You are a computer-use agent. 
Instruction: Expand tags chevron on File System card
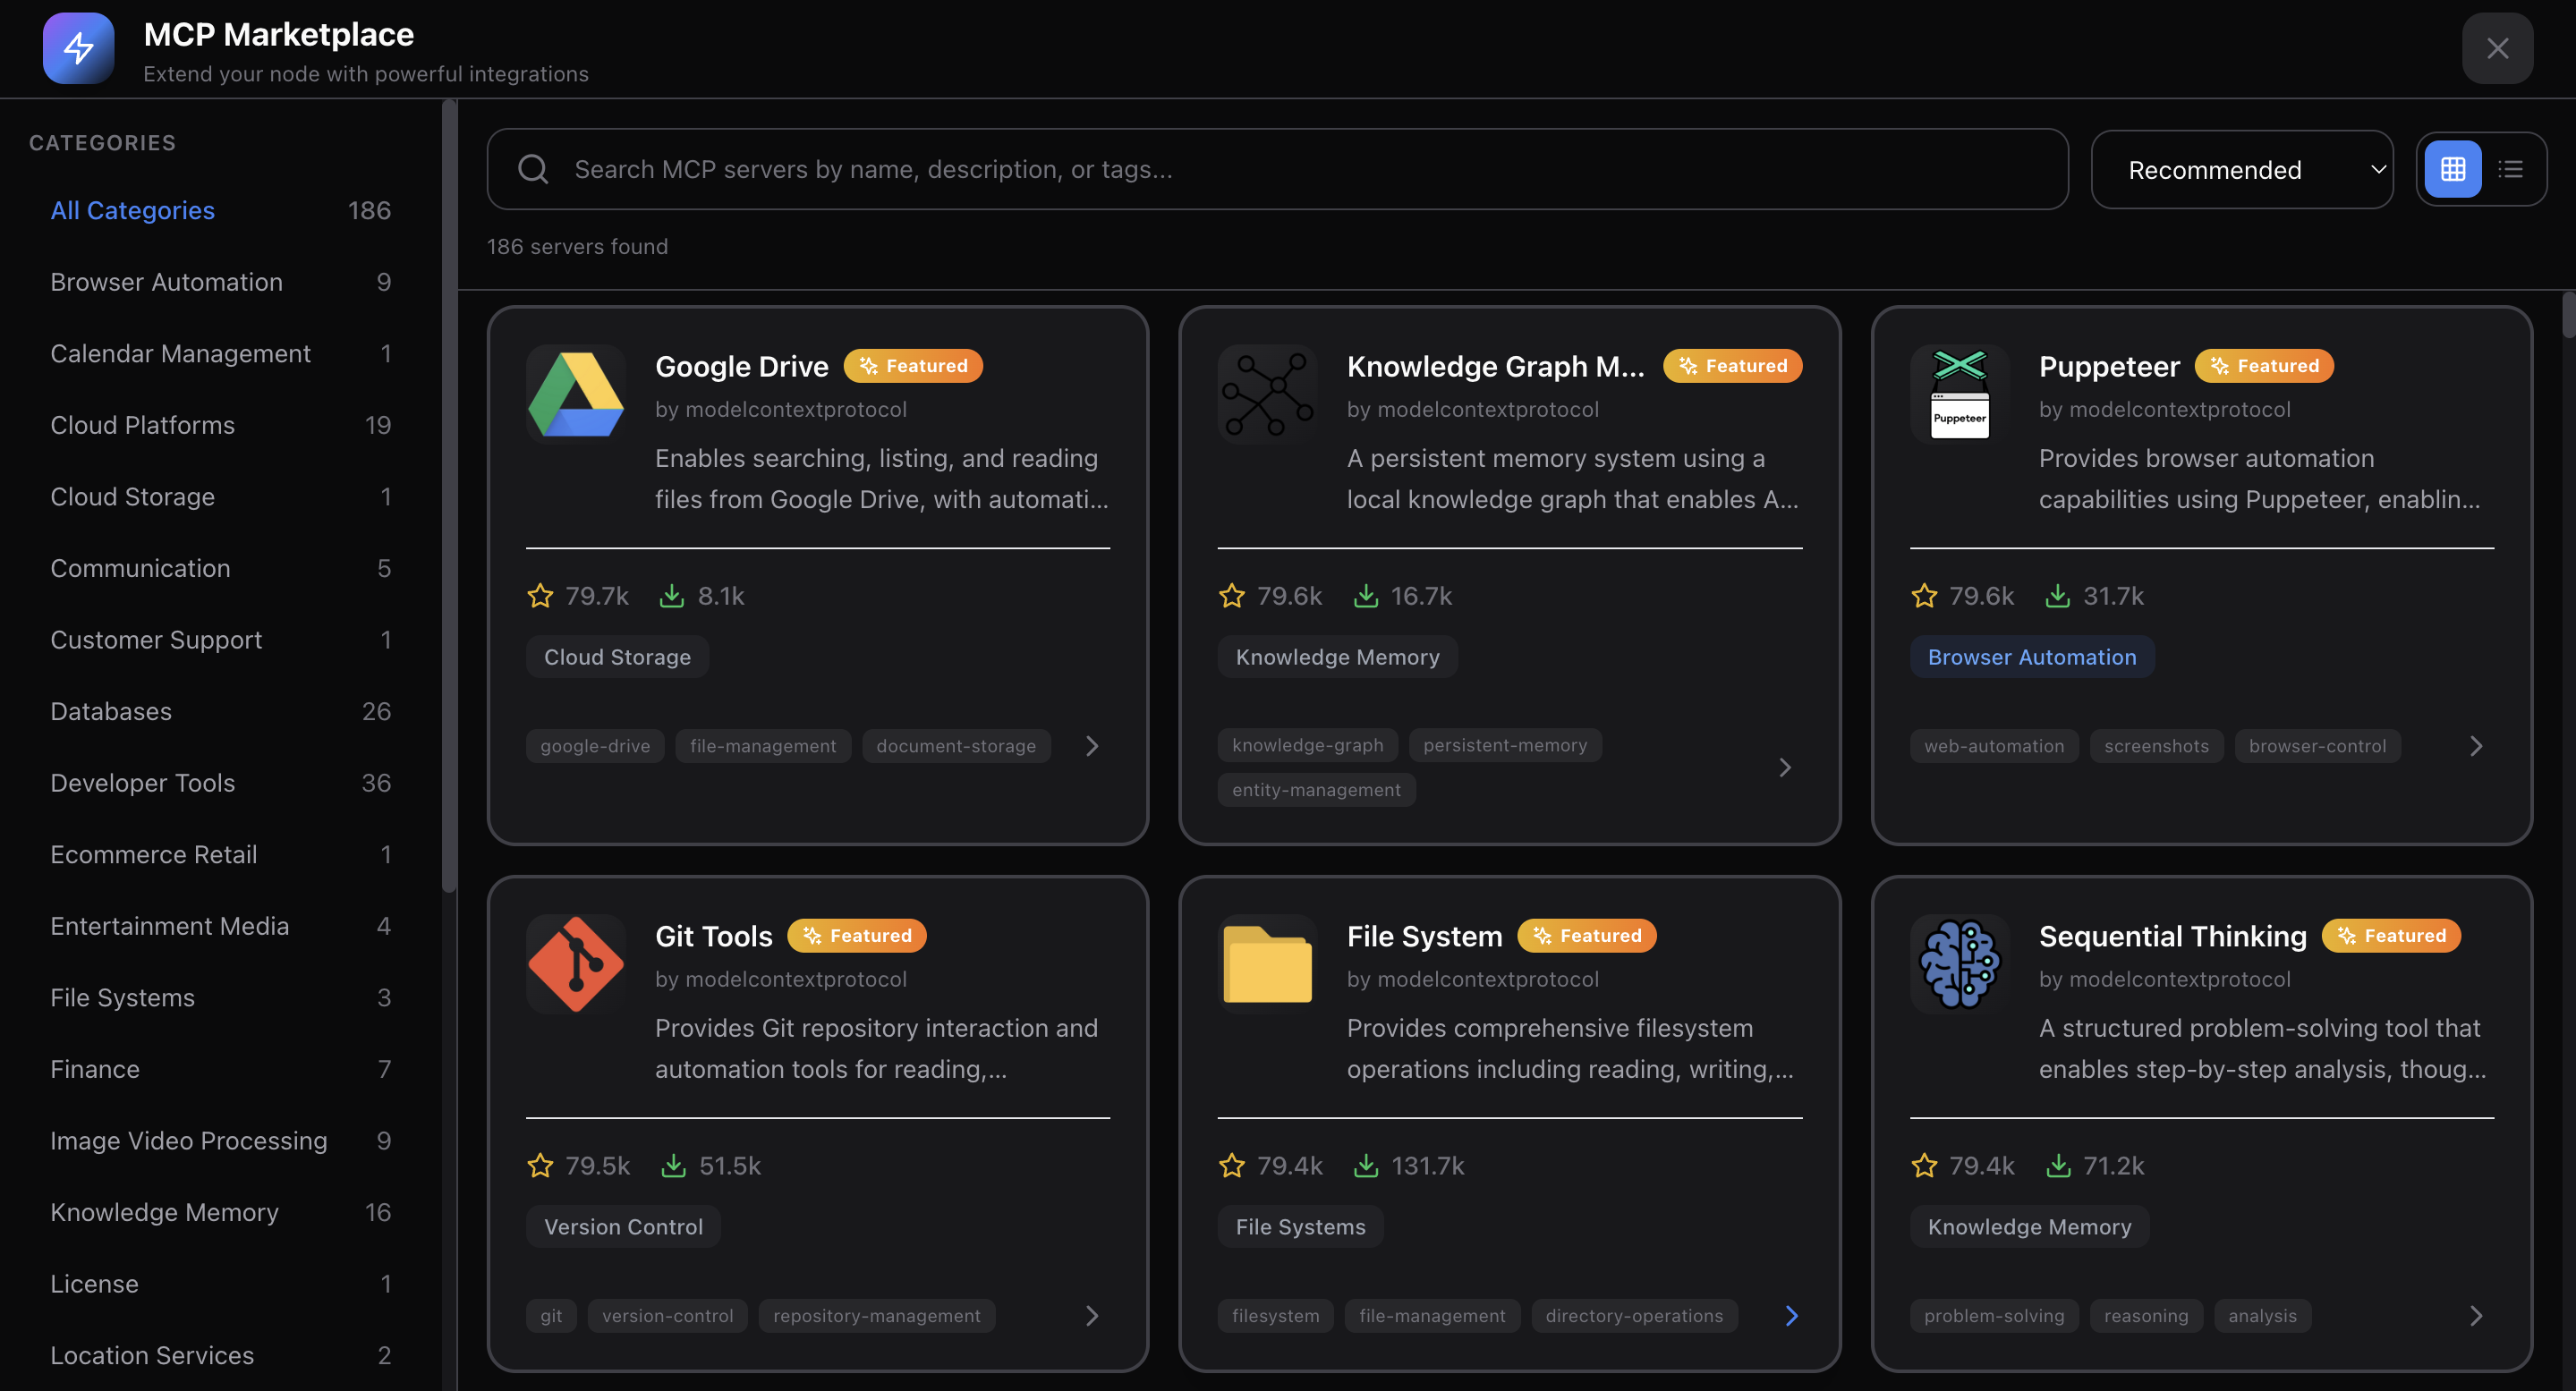coord(1791,1315)
